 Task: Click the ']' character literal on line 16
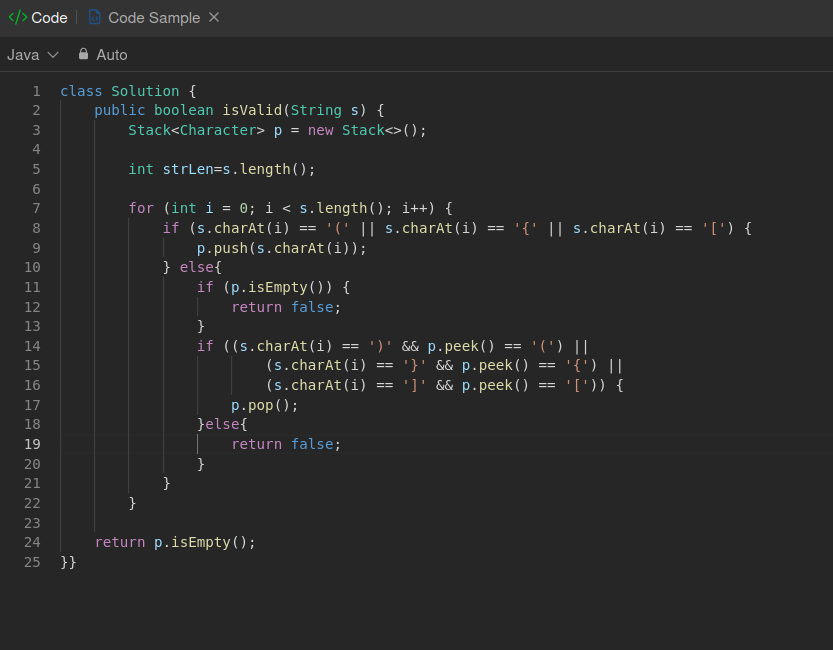tap(414, 385)
